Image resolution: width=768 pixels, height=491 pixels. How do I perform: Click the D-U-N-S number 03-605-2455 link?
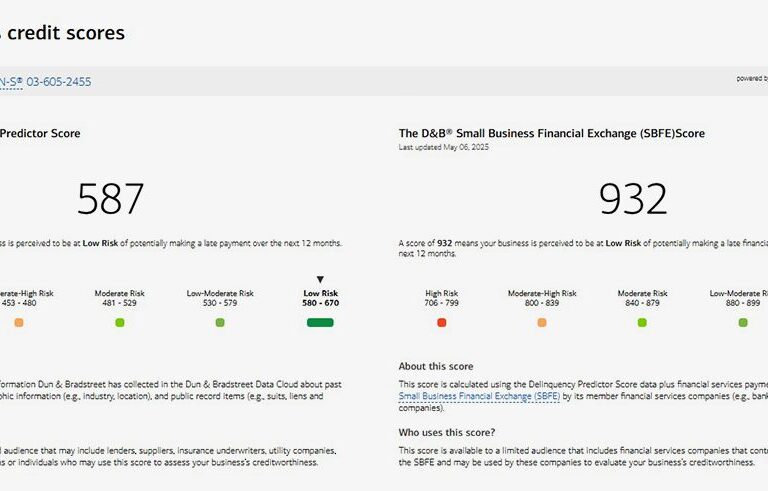tap(46, 81)
